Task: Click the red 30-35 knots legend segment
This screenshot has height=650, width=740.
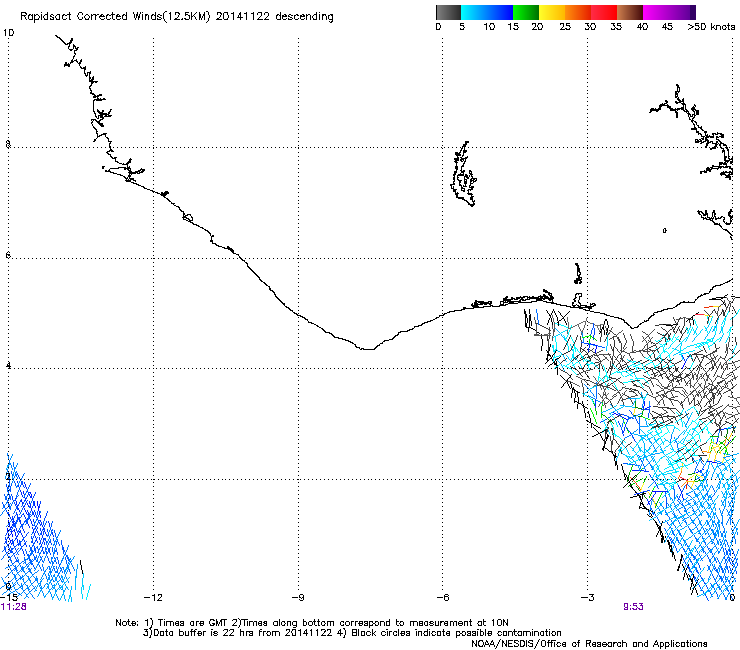Action: pyautogui.click(x=604, y=12)
